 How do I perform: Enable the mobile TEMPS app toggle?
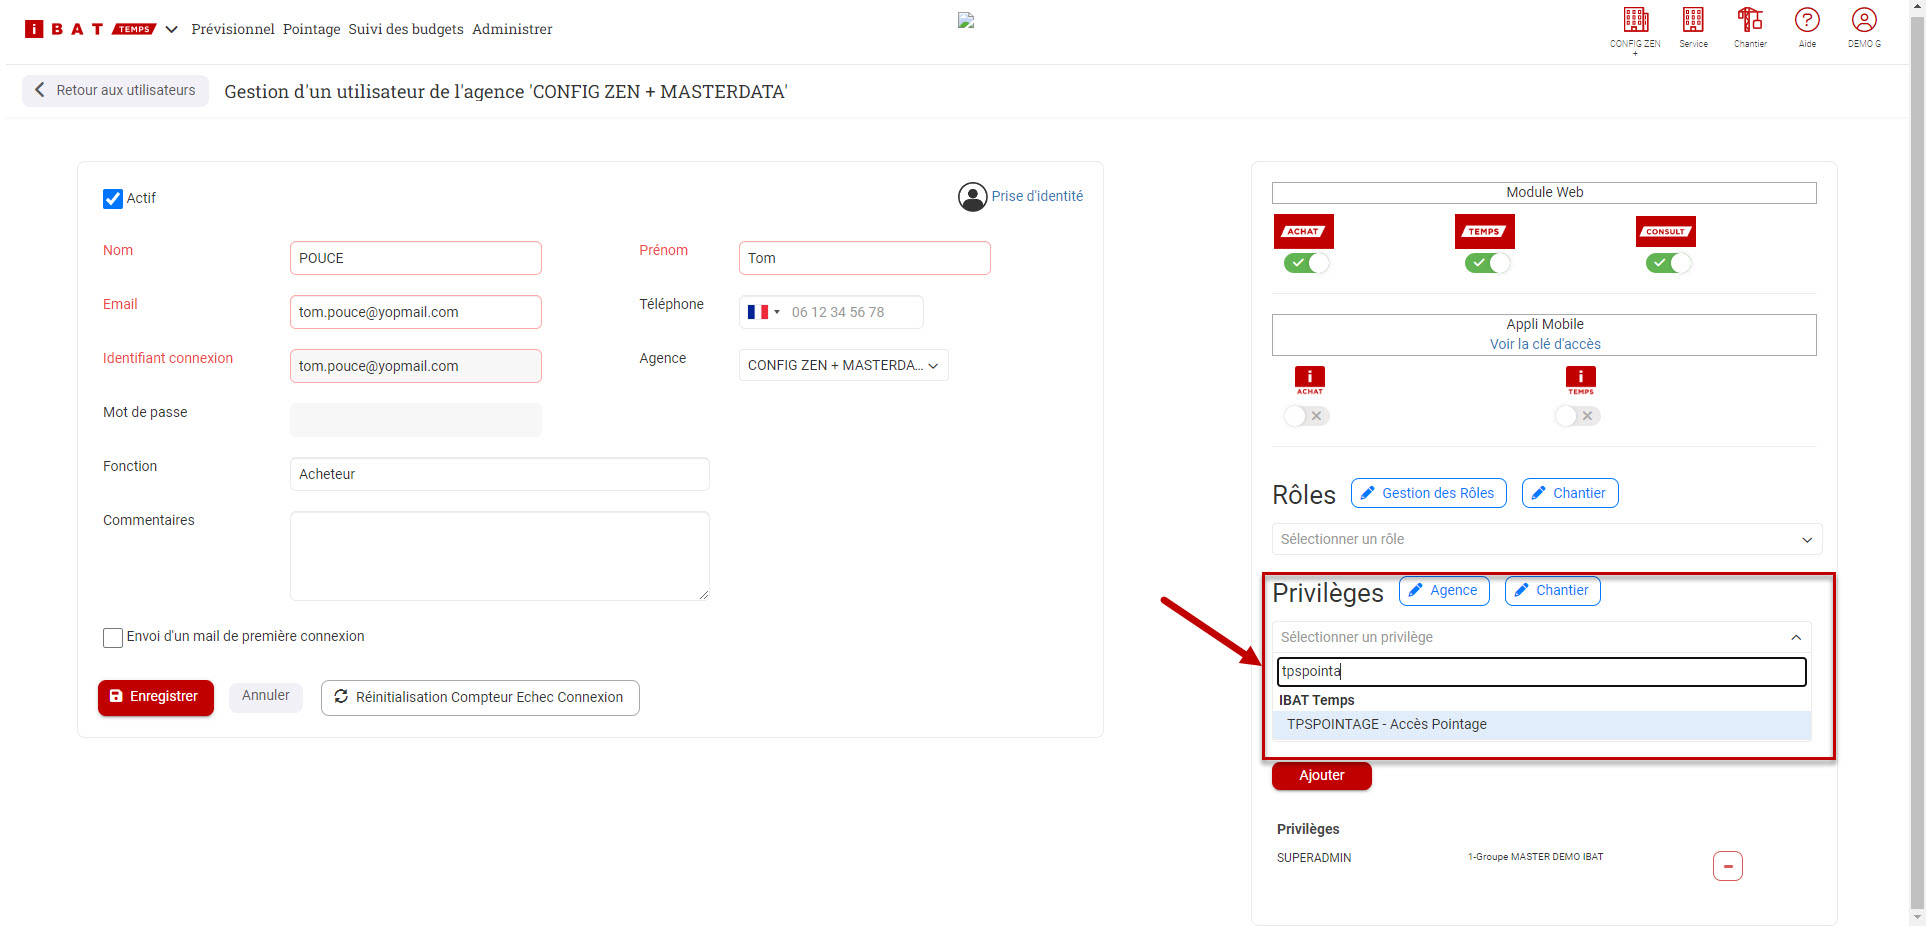(x=1577, y=416)
